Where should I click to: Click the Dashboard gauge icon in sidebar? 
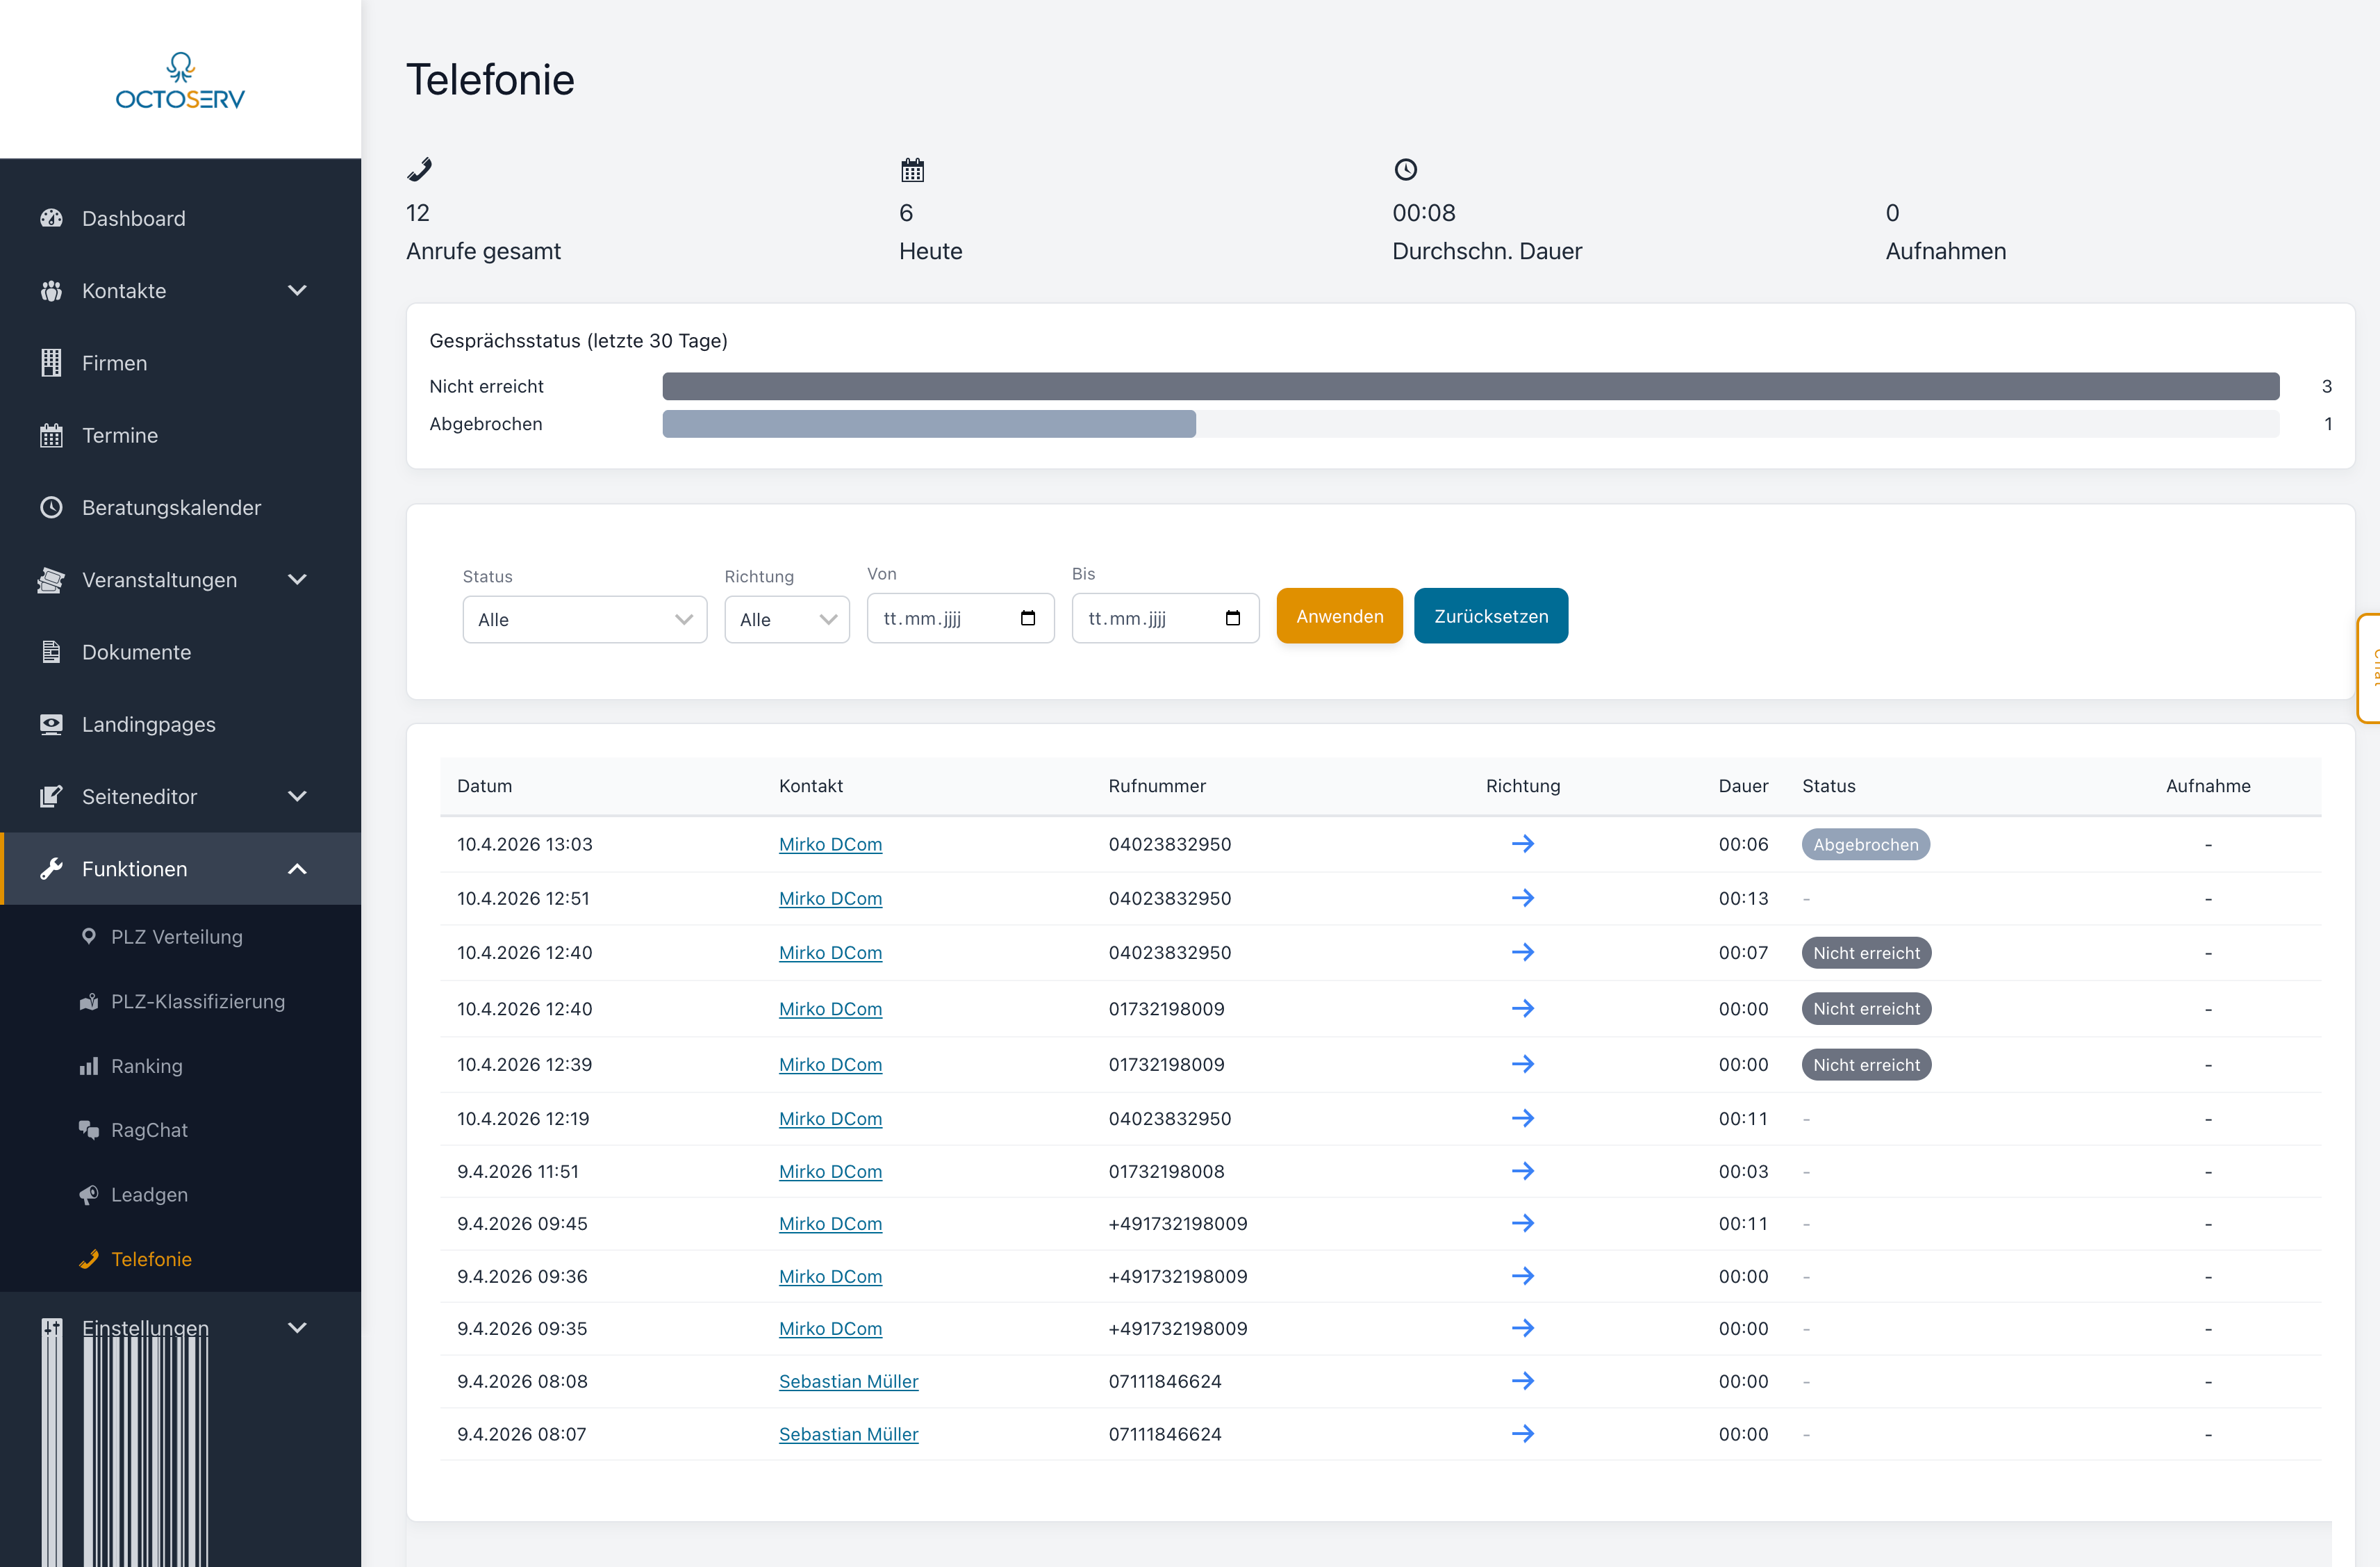tap(51, 218)
